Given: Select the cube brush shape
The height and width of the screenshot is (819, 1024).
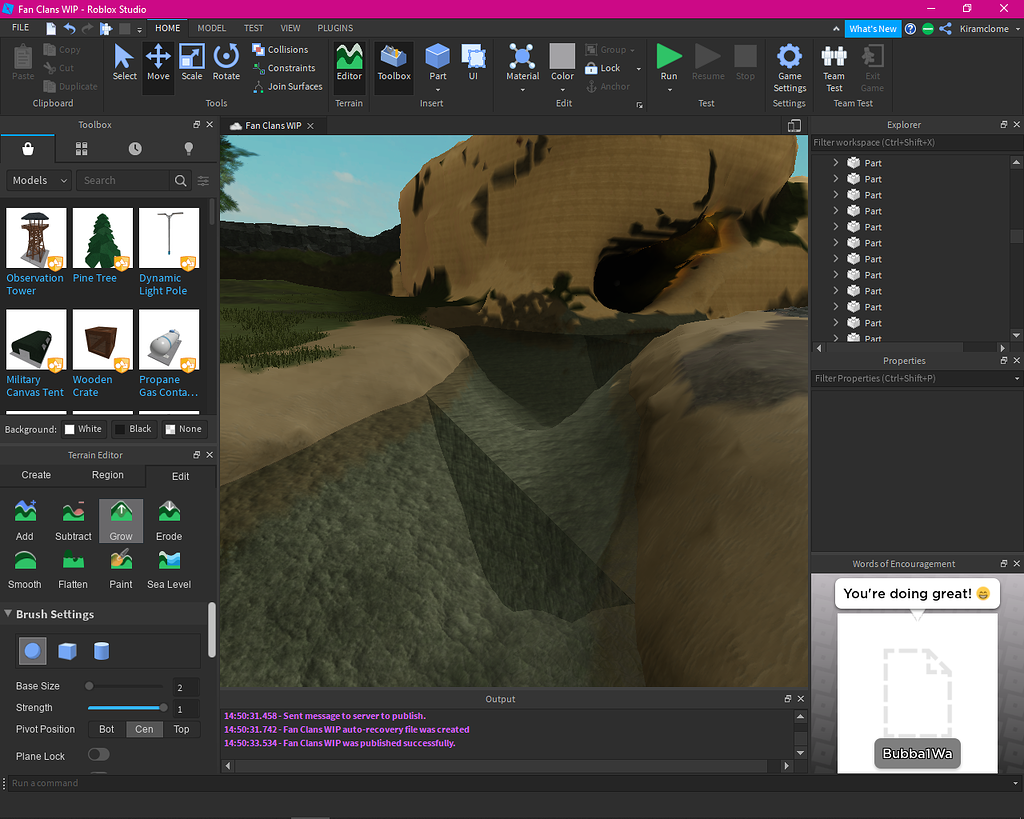Looking at the screenshot, I should pos(68,651).
